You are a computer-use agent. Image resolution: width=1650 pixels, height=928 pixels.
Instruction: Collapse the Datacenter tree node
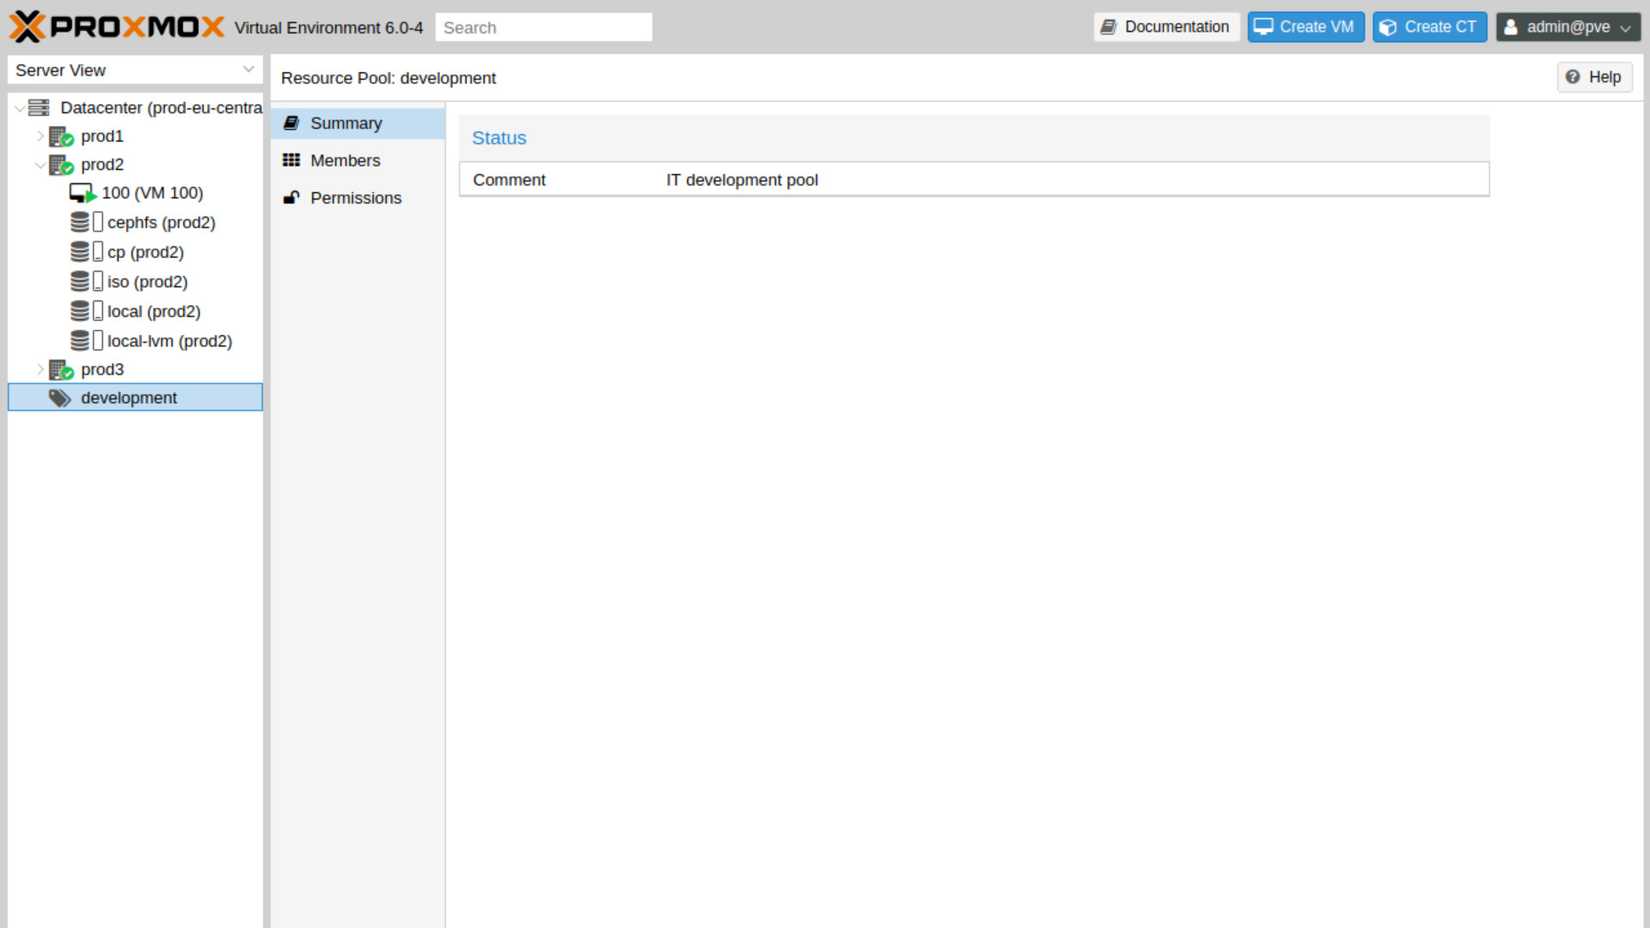tap(19, 108)
